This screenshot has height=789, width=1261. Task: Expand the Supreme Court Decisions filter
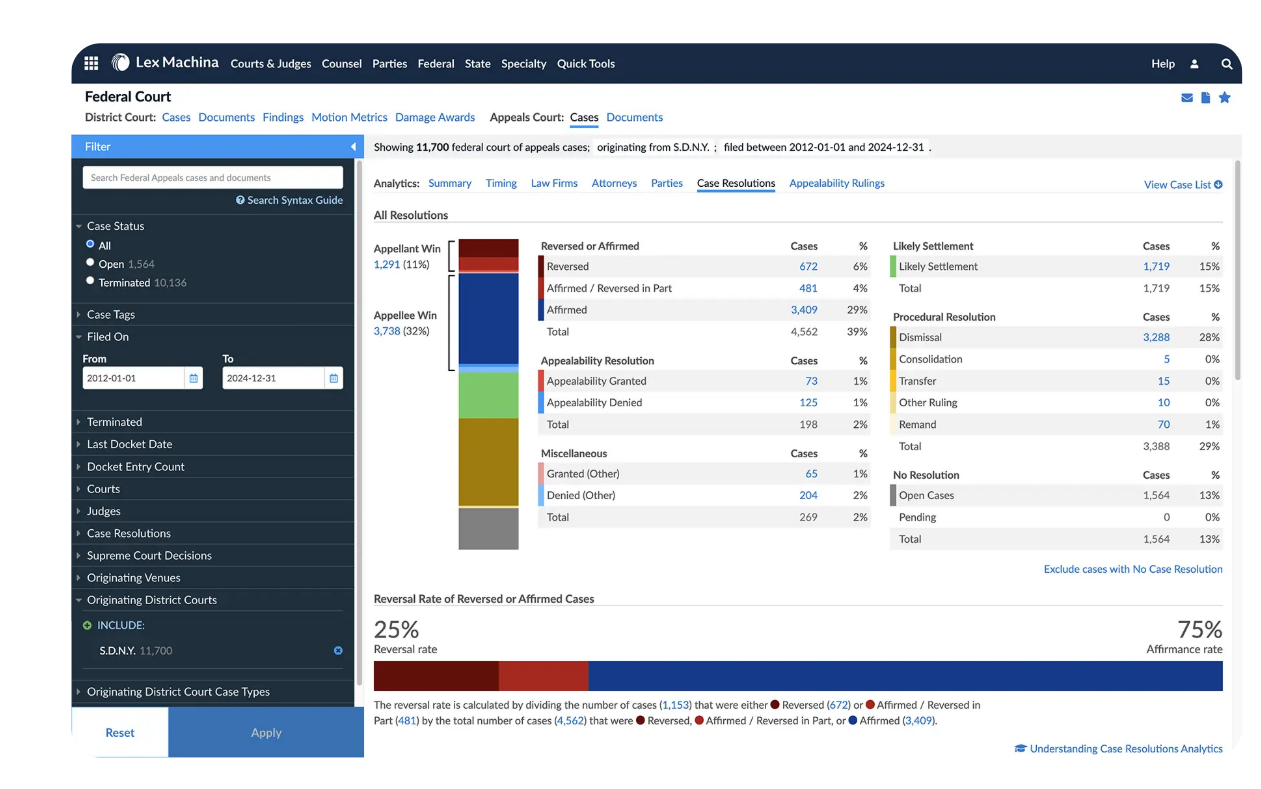tap(149, 556)
